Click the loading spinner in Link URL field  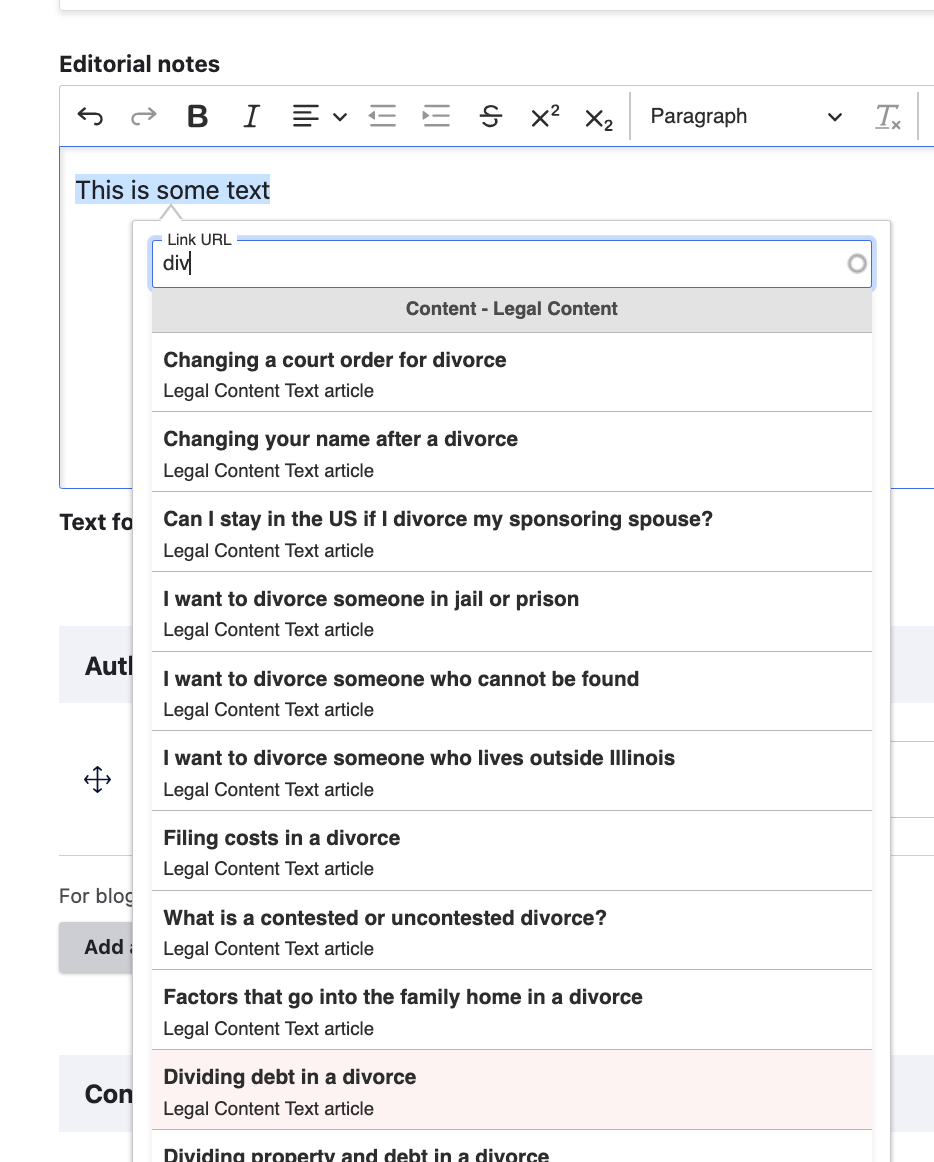pyautogui.click(x=857, y=264)
